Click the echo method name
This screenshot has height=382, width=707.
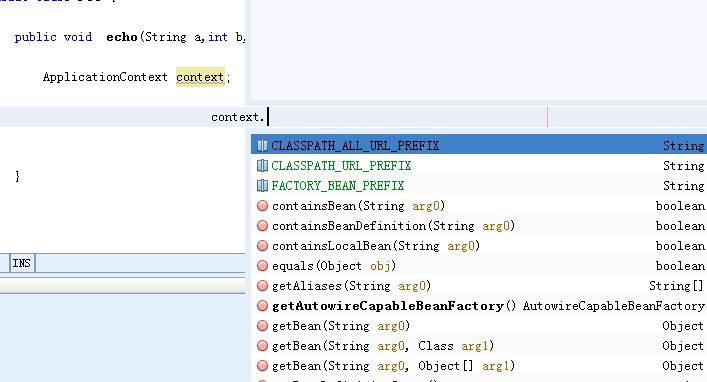122,37
